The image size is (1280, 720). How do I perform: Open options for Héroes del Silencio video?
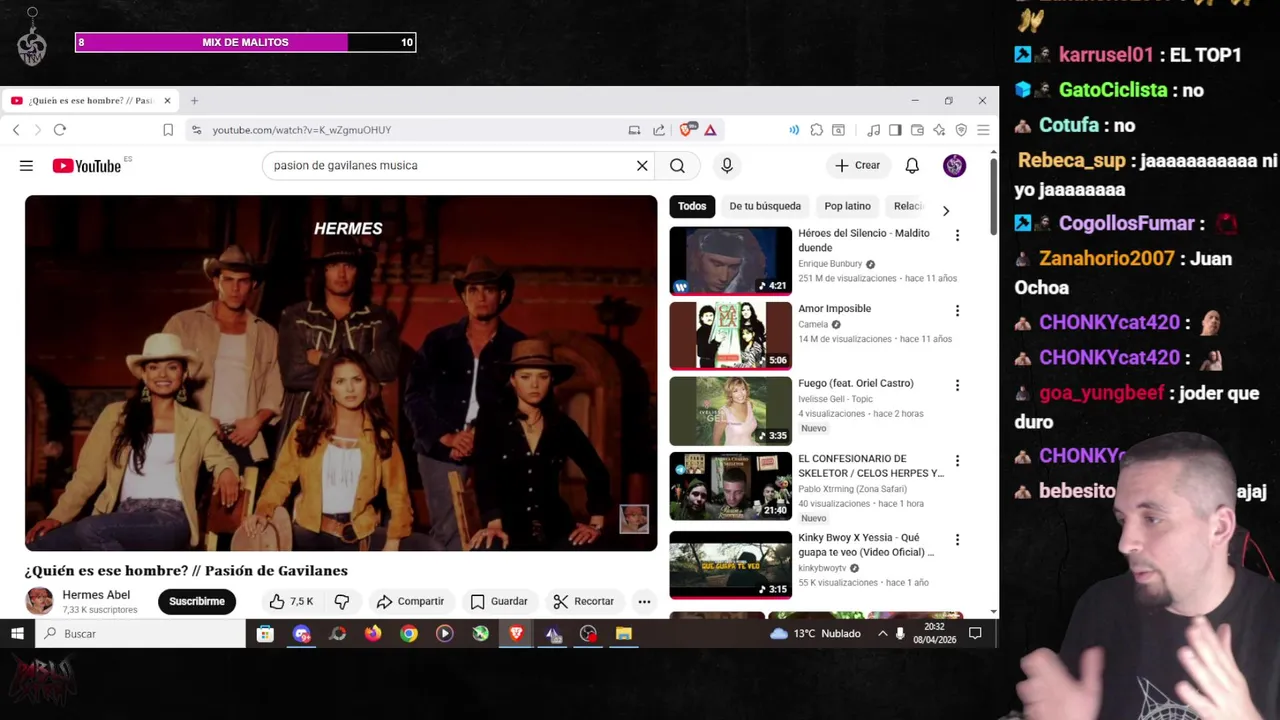(957, 236)
